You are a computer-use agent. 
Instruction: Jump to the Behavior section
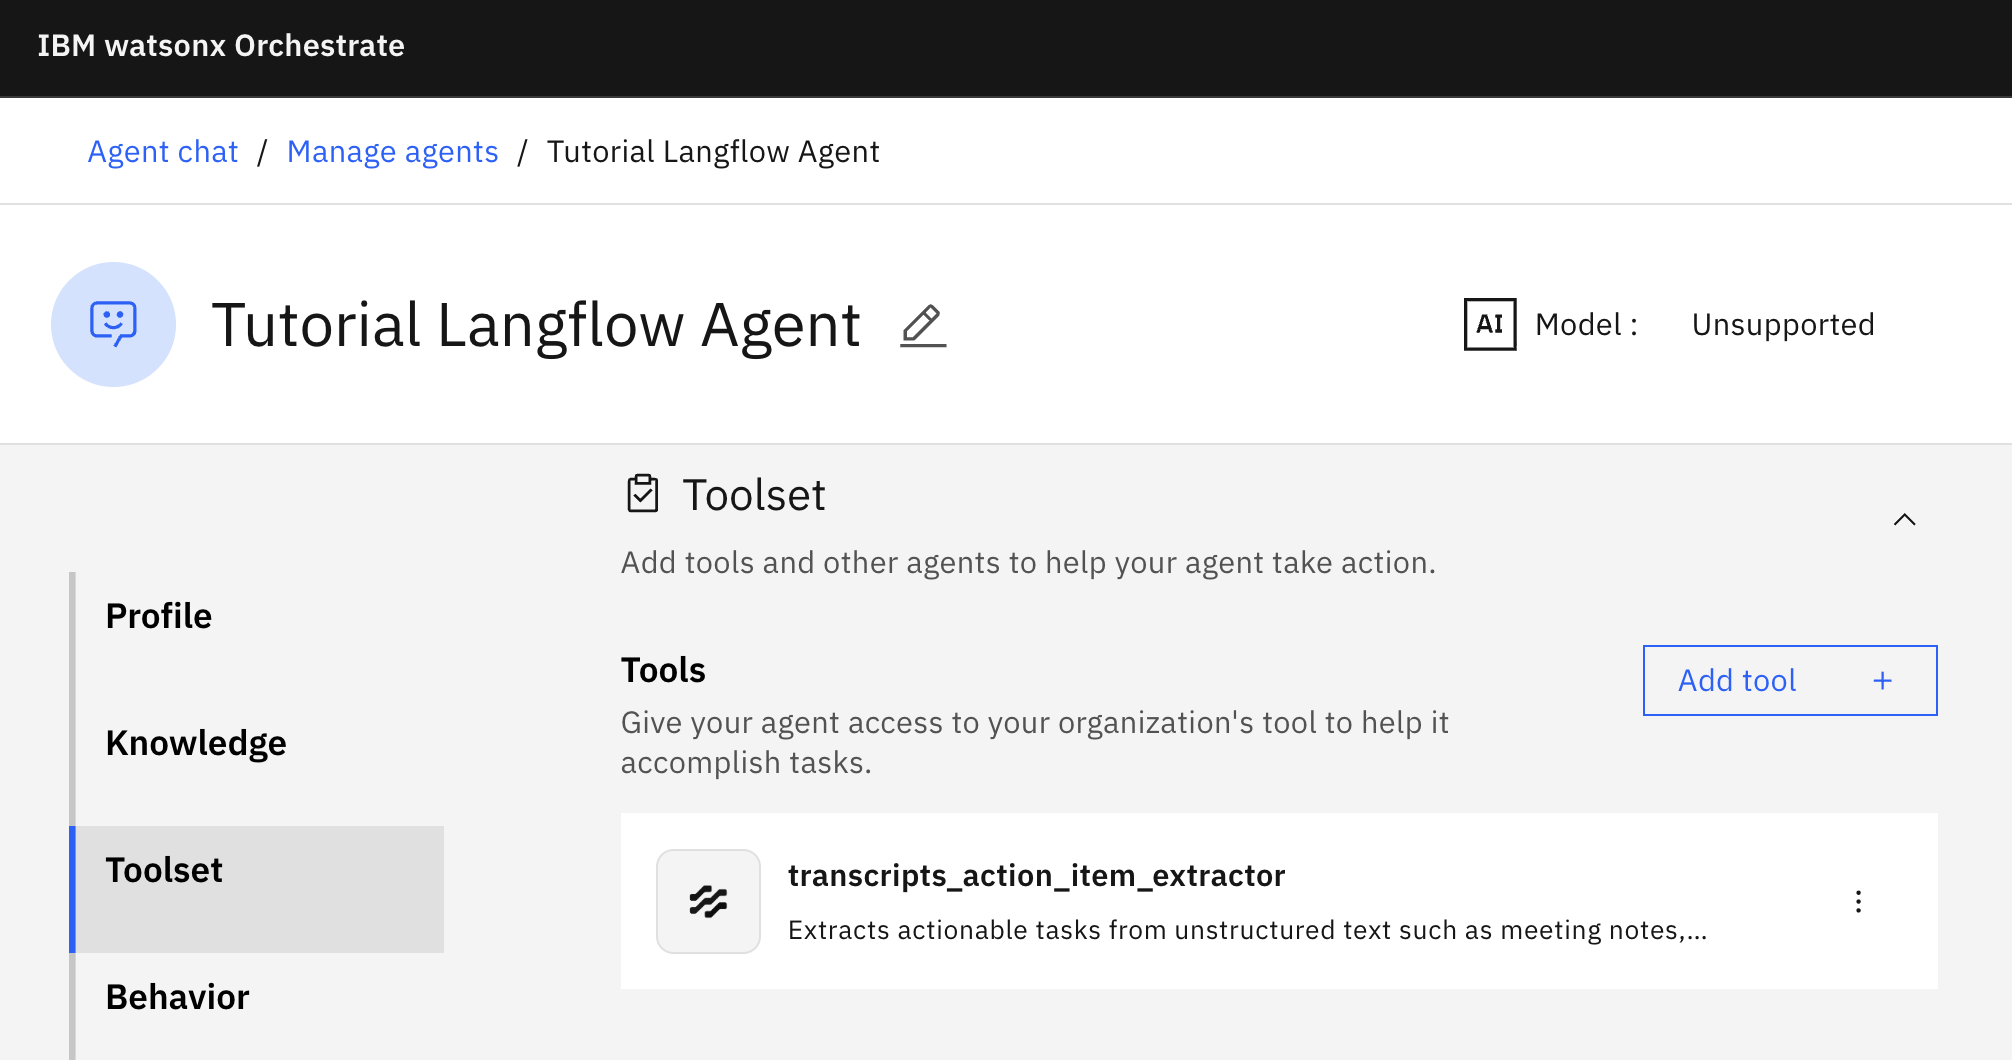(177, 997)
